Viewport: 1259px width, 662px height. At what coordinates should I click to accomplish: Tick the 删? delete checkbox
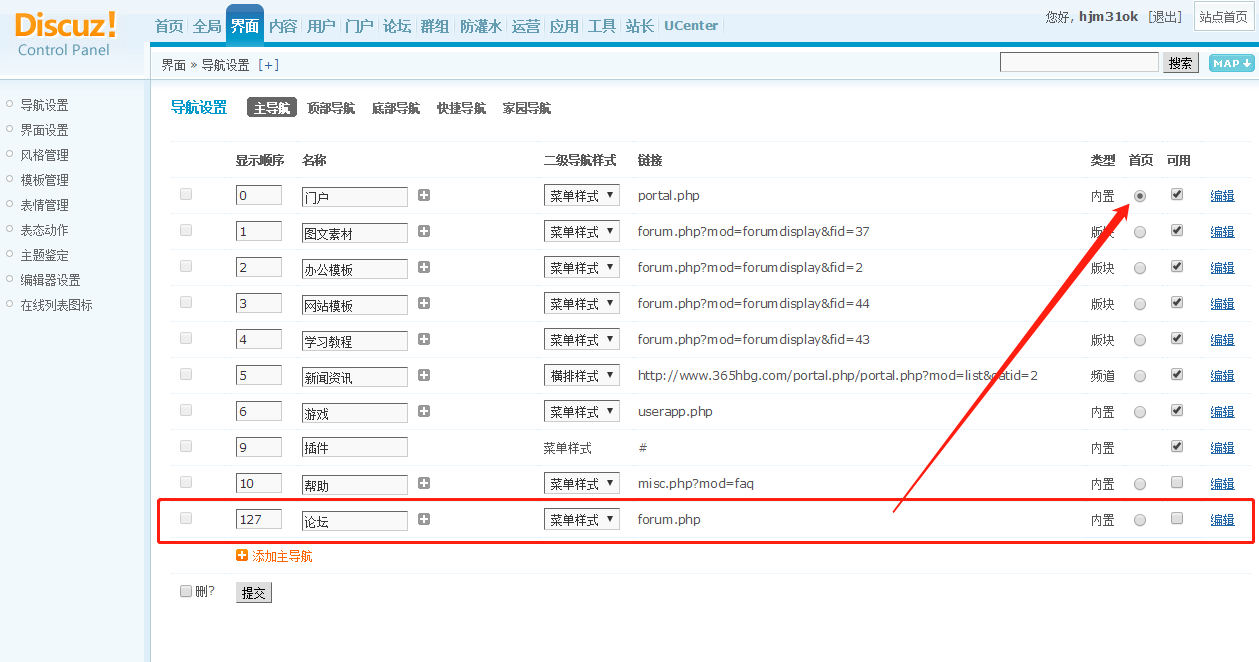[x=186, y=591]
